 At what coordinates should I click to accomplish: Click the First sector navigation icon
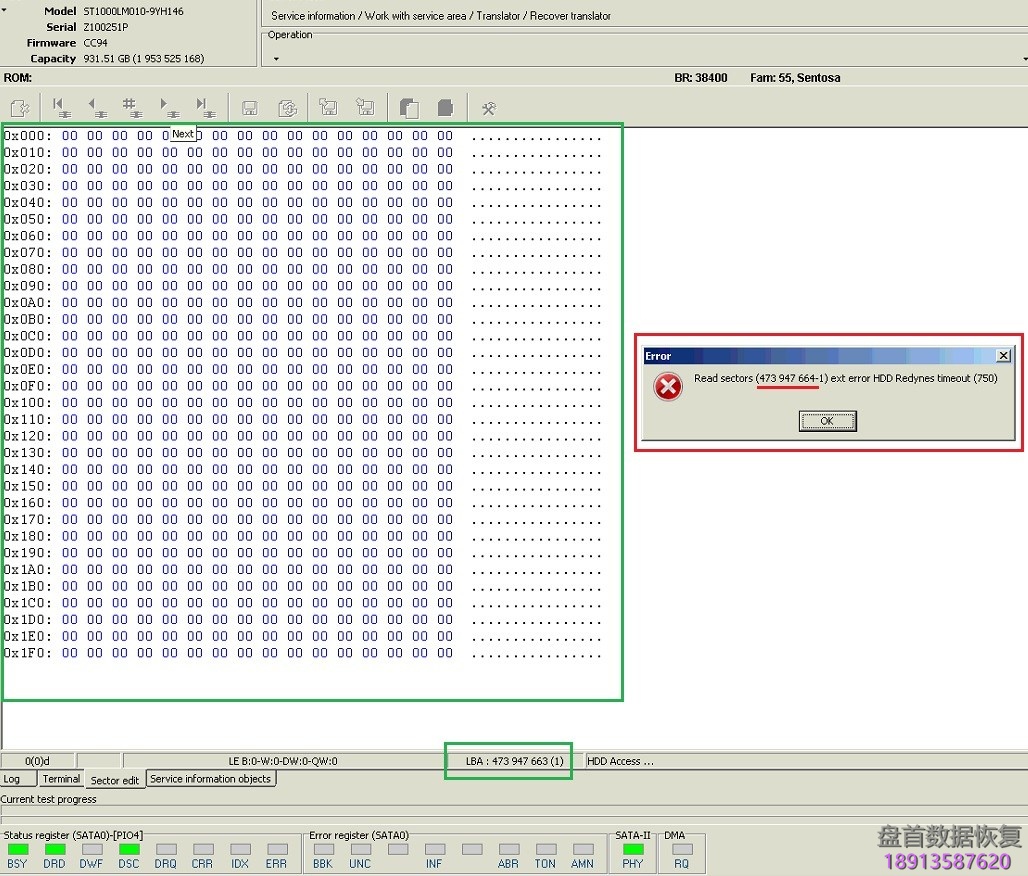[x=60, y=107]
